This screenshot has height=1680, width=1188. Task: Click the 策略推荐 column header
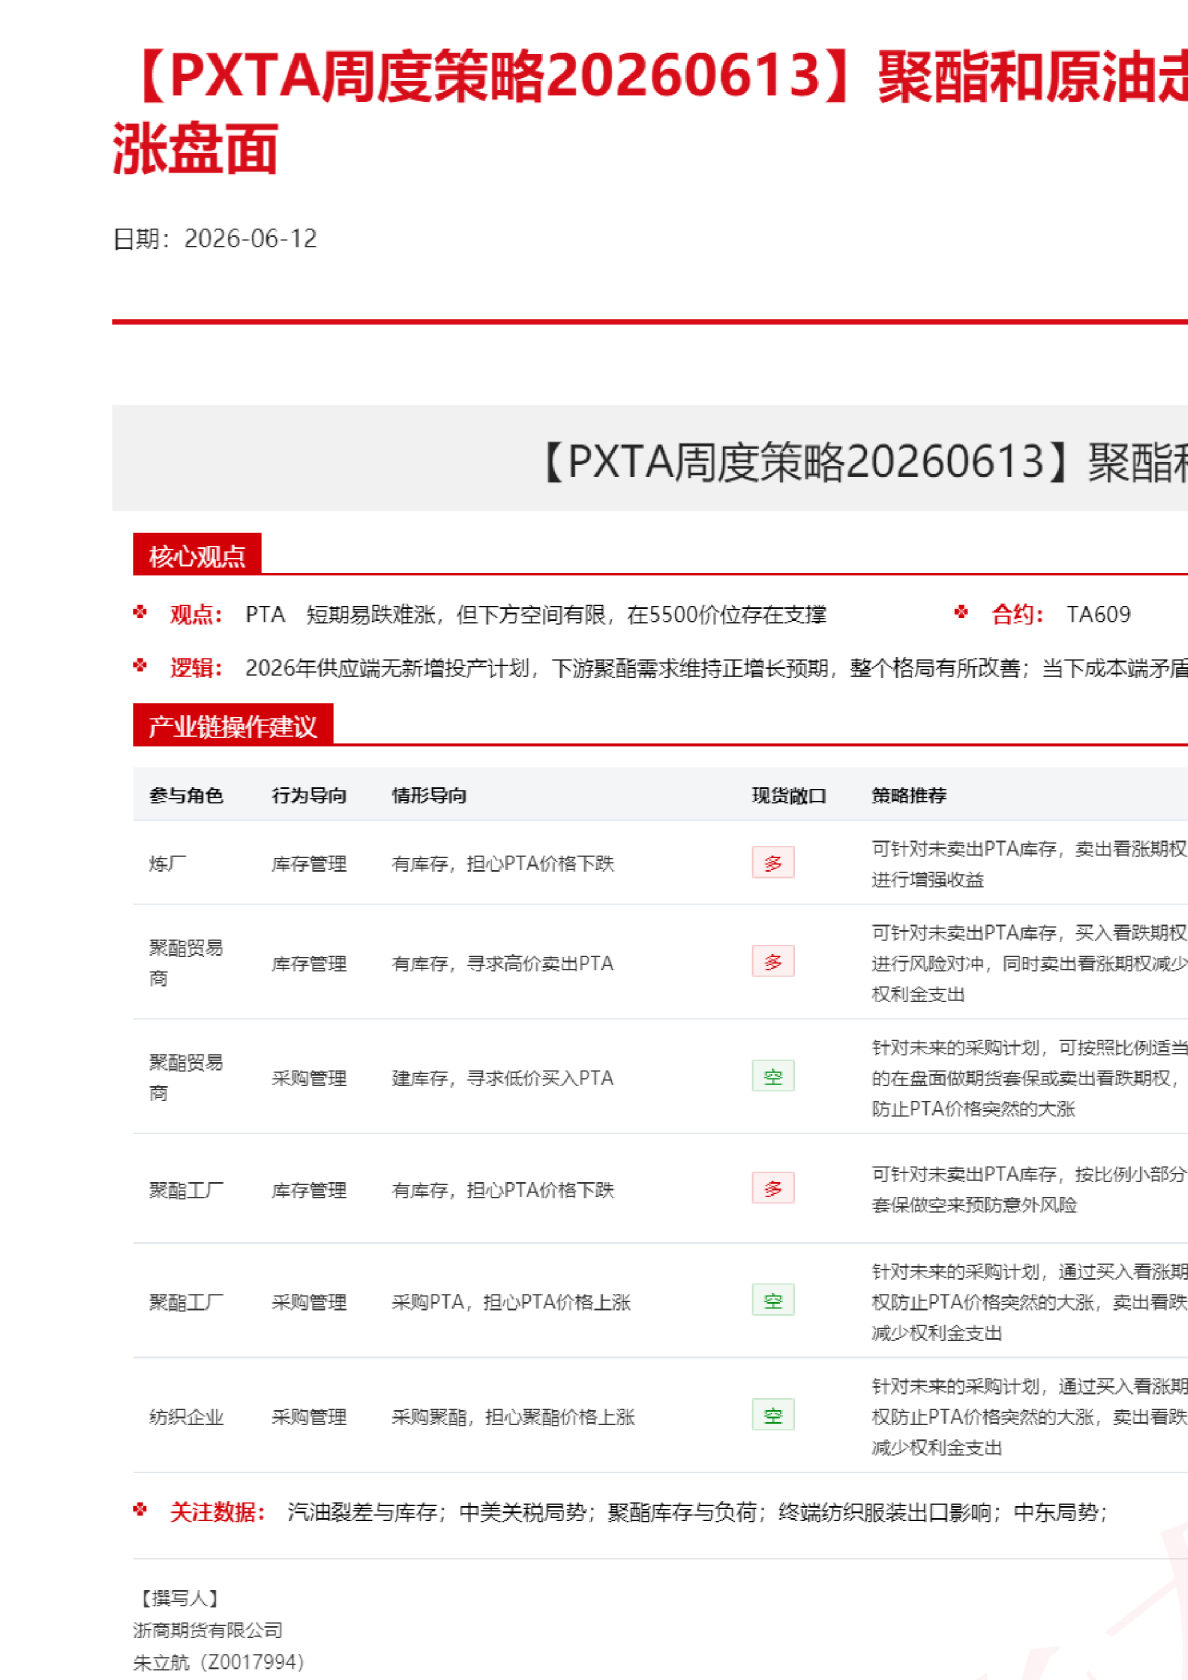[909, 796]
